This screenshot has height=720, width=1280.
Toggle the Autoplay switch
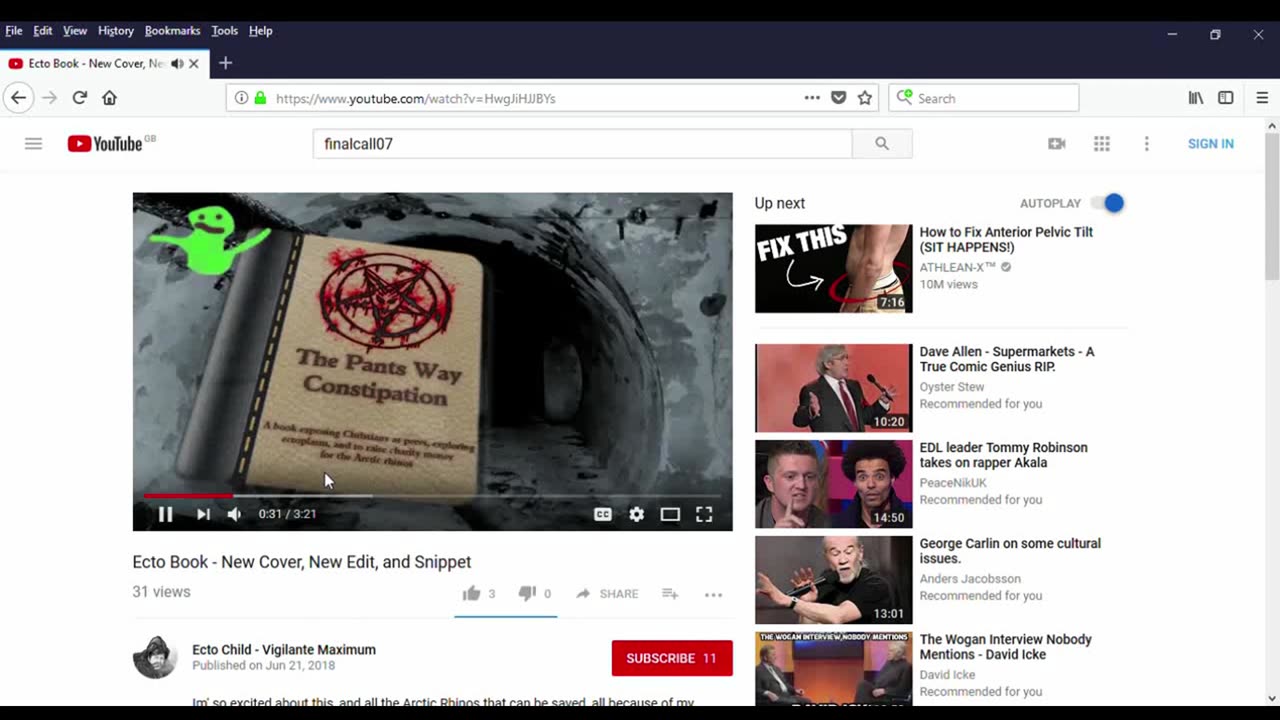(1108, 203)
